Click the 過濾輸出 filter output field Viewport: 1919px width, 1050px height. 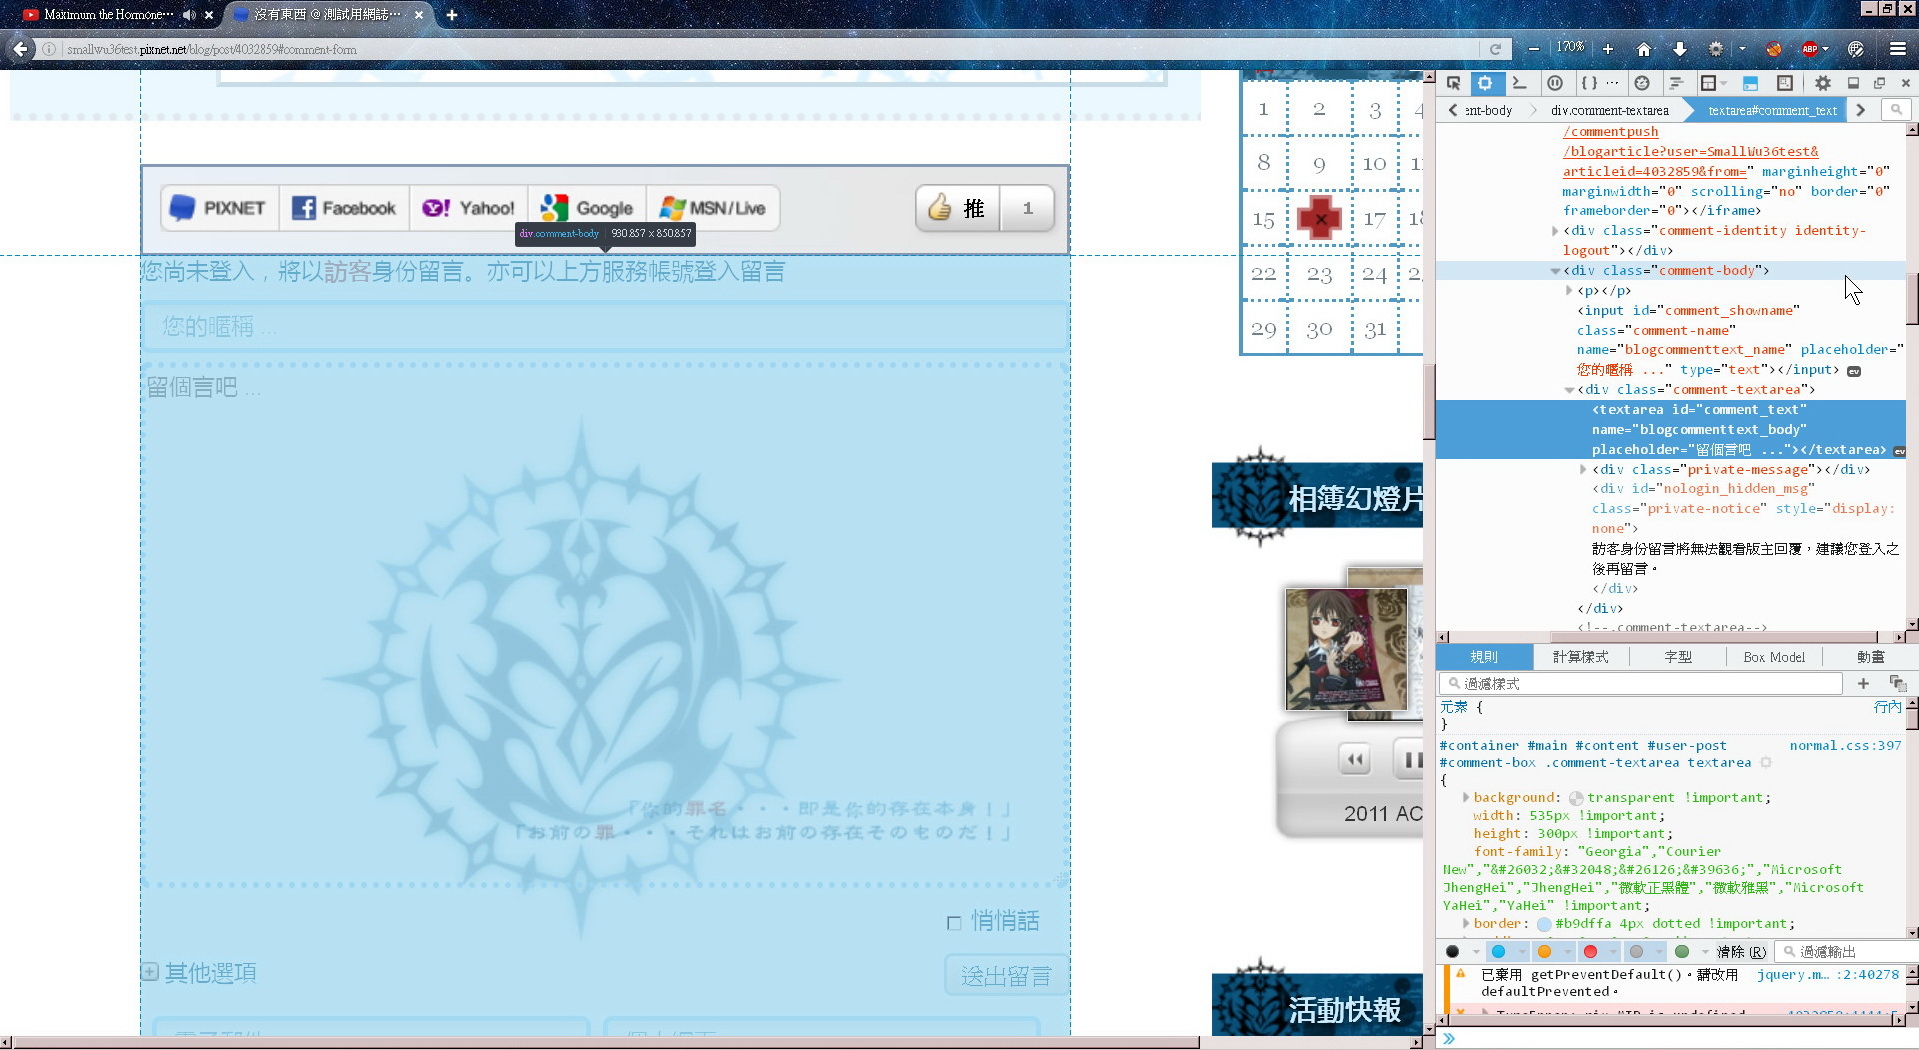pyautogui.click(x=1848, y=951)
